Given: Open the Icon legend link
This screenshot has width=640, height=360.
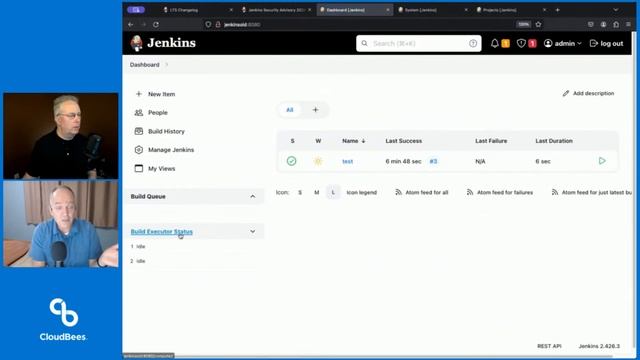Looking at the screenshot, I should tap(362, 192).
